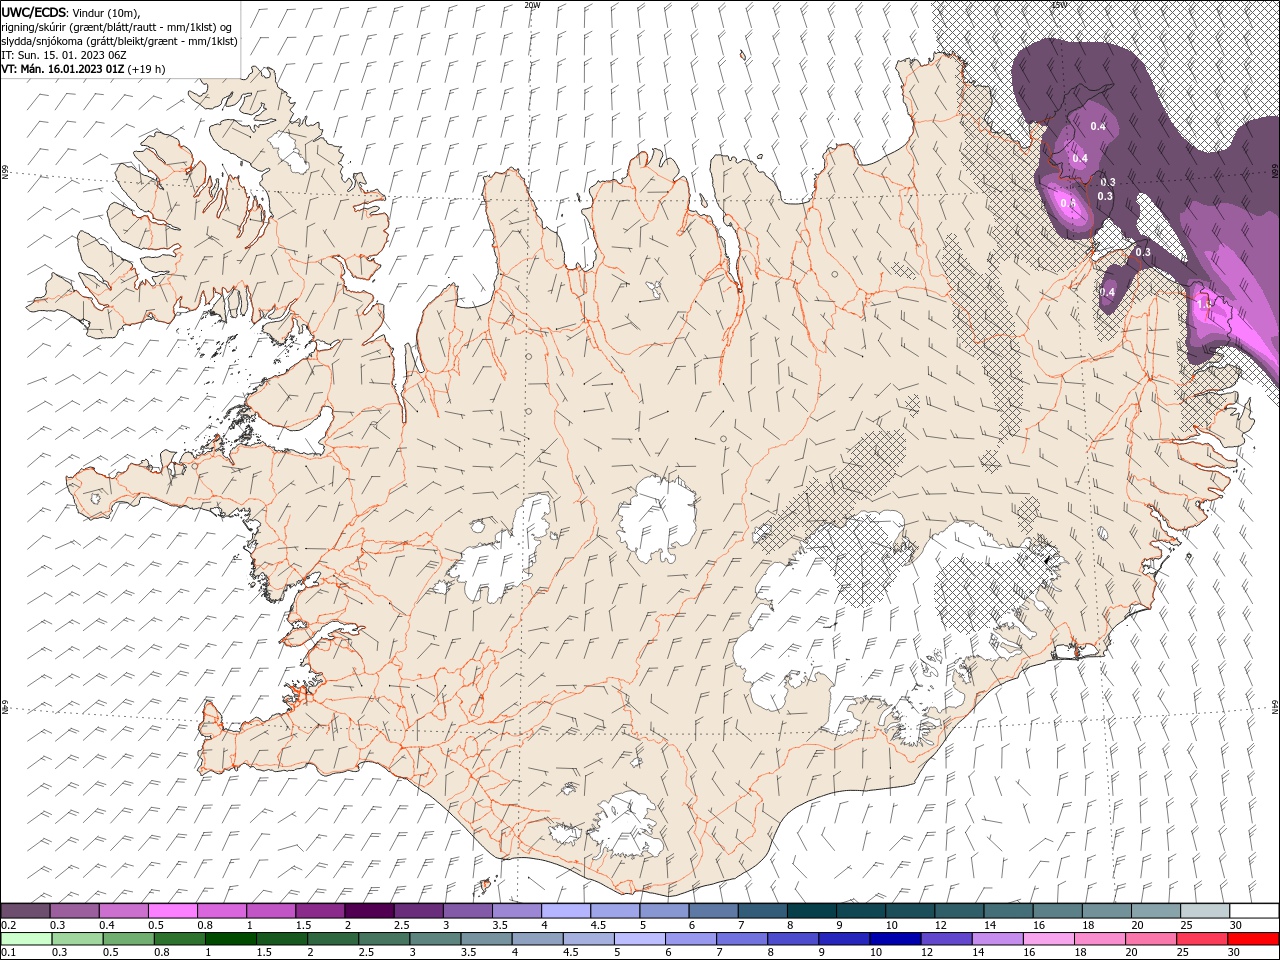The height and width of the screenshot is (960, 1280).
Task: Select the 12–14 teal swatch in upper legend
Action: 959,911
